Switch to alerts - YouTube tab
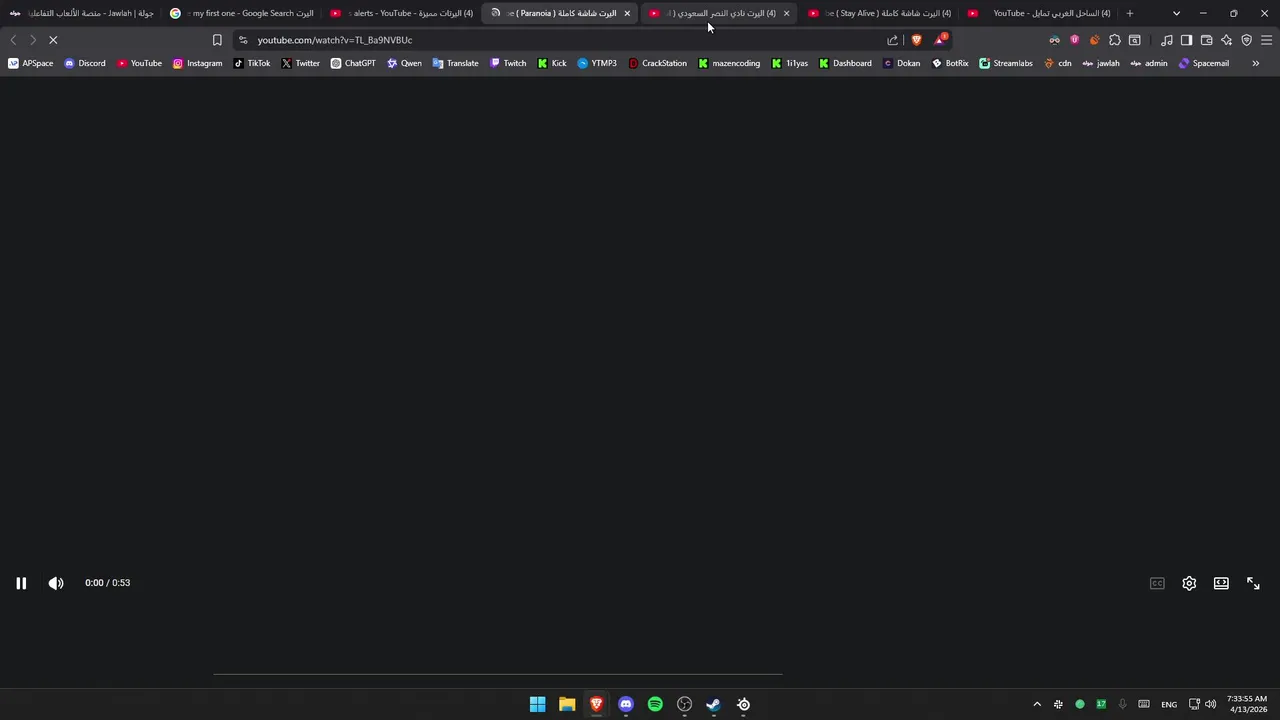The width and height of the screenshot is (1280, 720). point(401,13)
